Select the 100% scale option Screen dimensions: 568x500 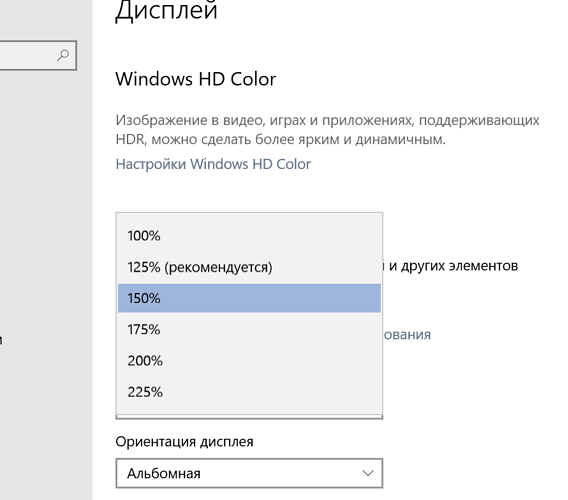click(249, 236)
